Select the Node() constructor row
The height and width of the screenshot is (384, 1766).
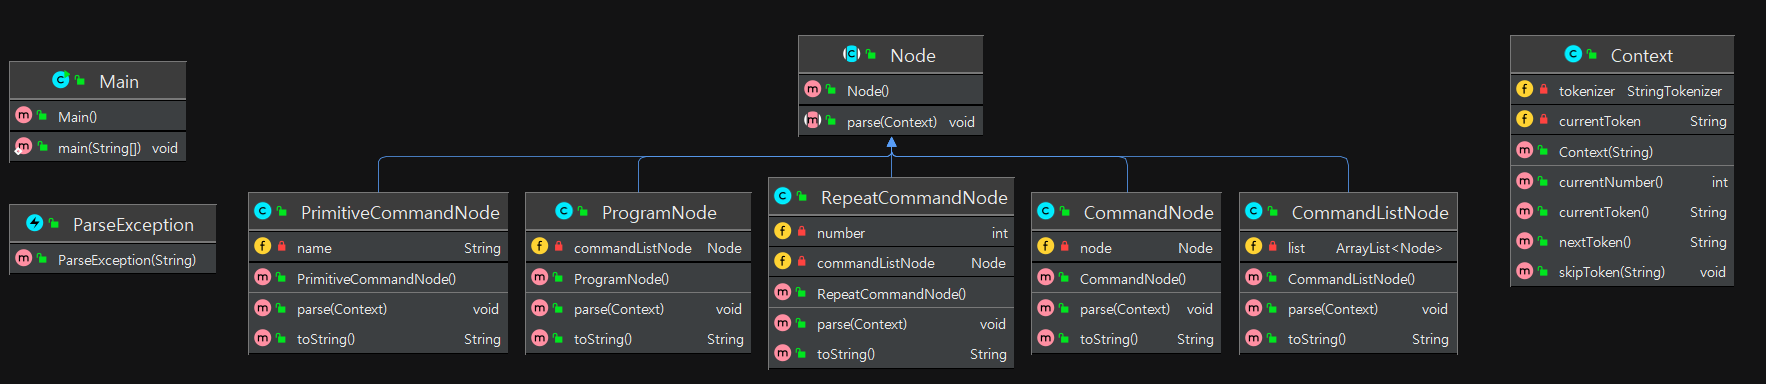click(891, 90)
